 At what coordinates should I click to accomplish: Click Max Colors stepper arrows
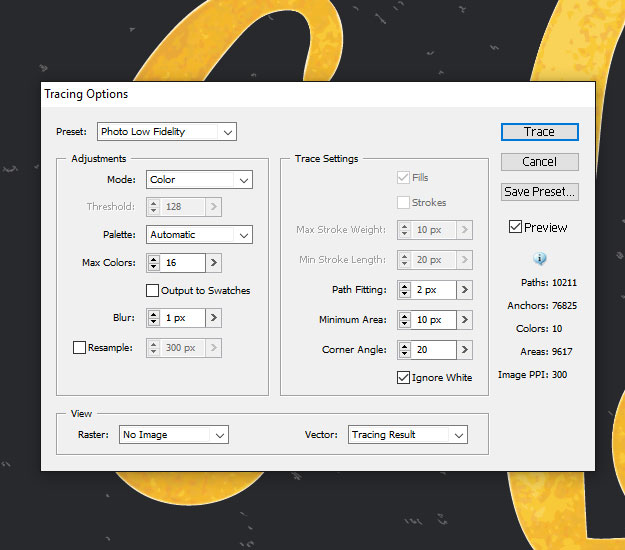pyautogui.click(x=153, y=263)
